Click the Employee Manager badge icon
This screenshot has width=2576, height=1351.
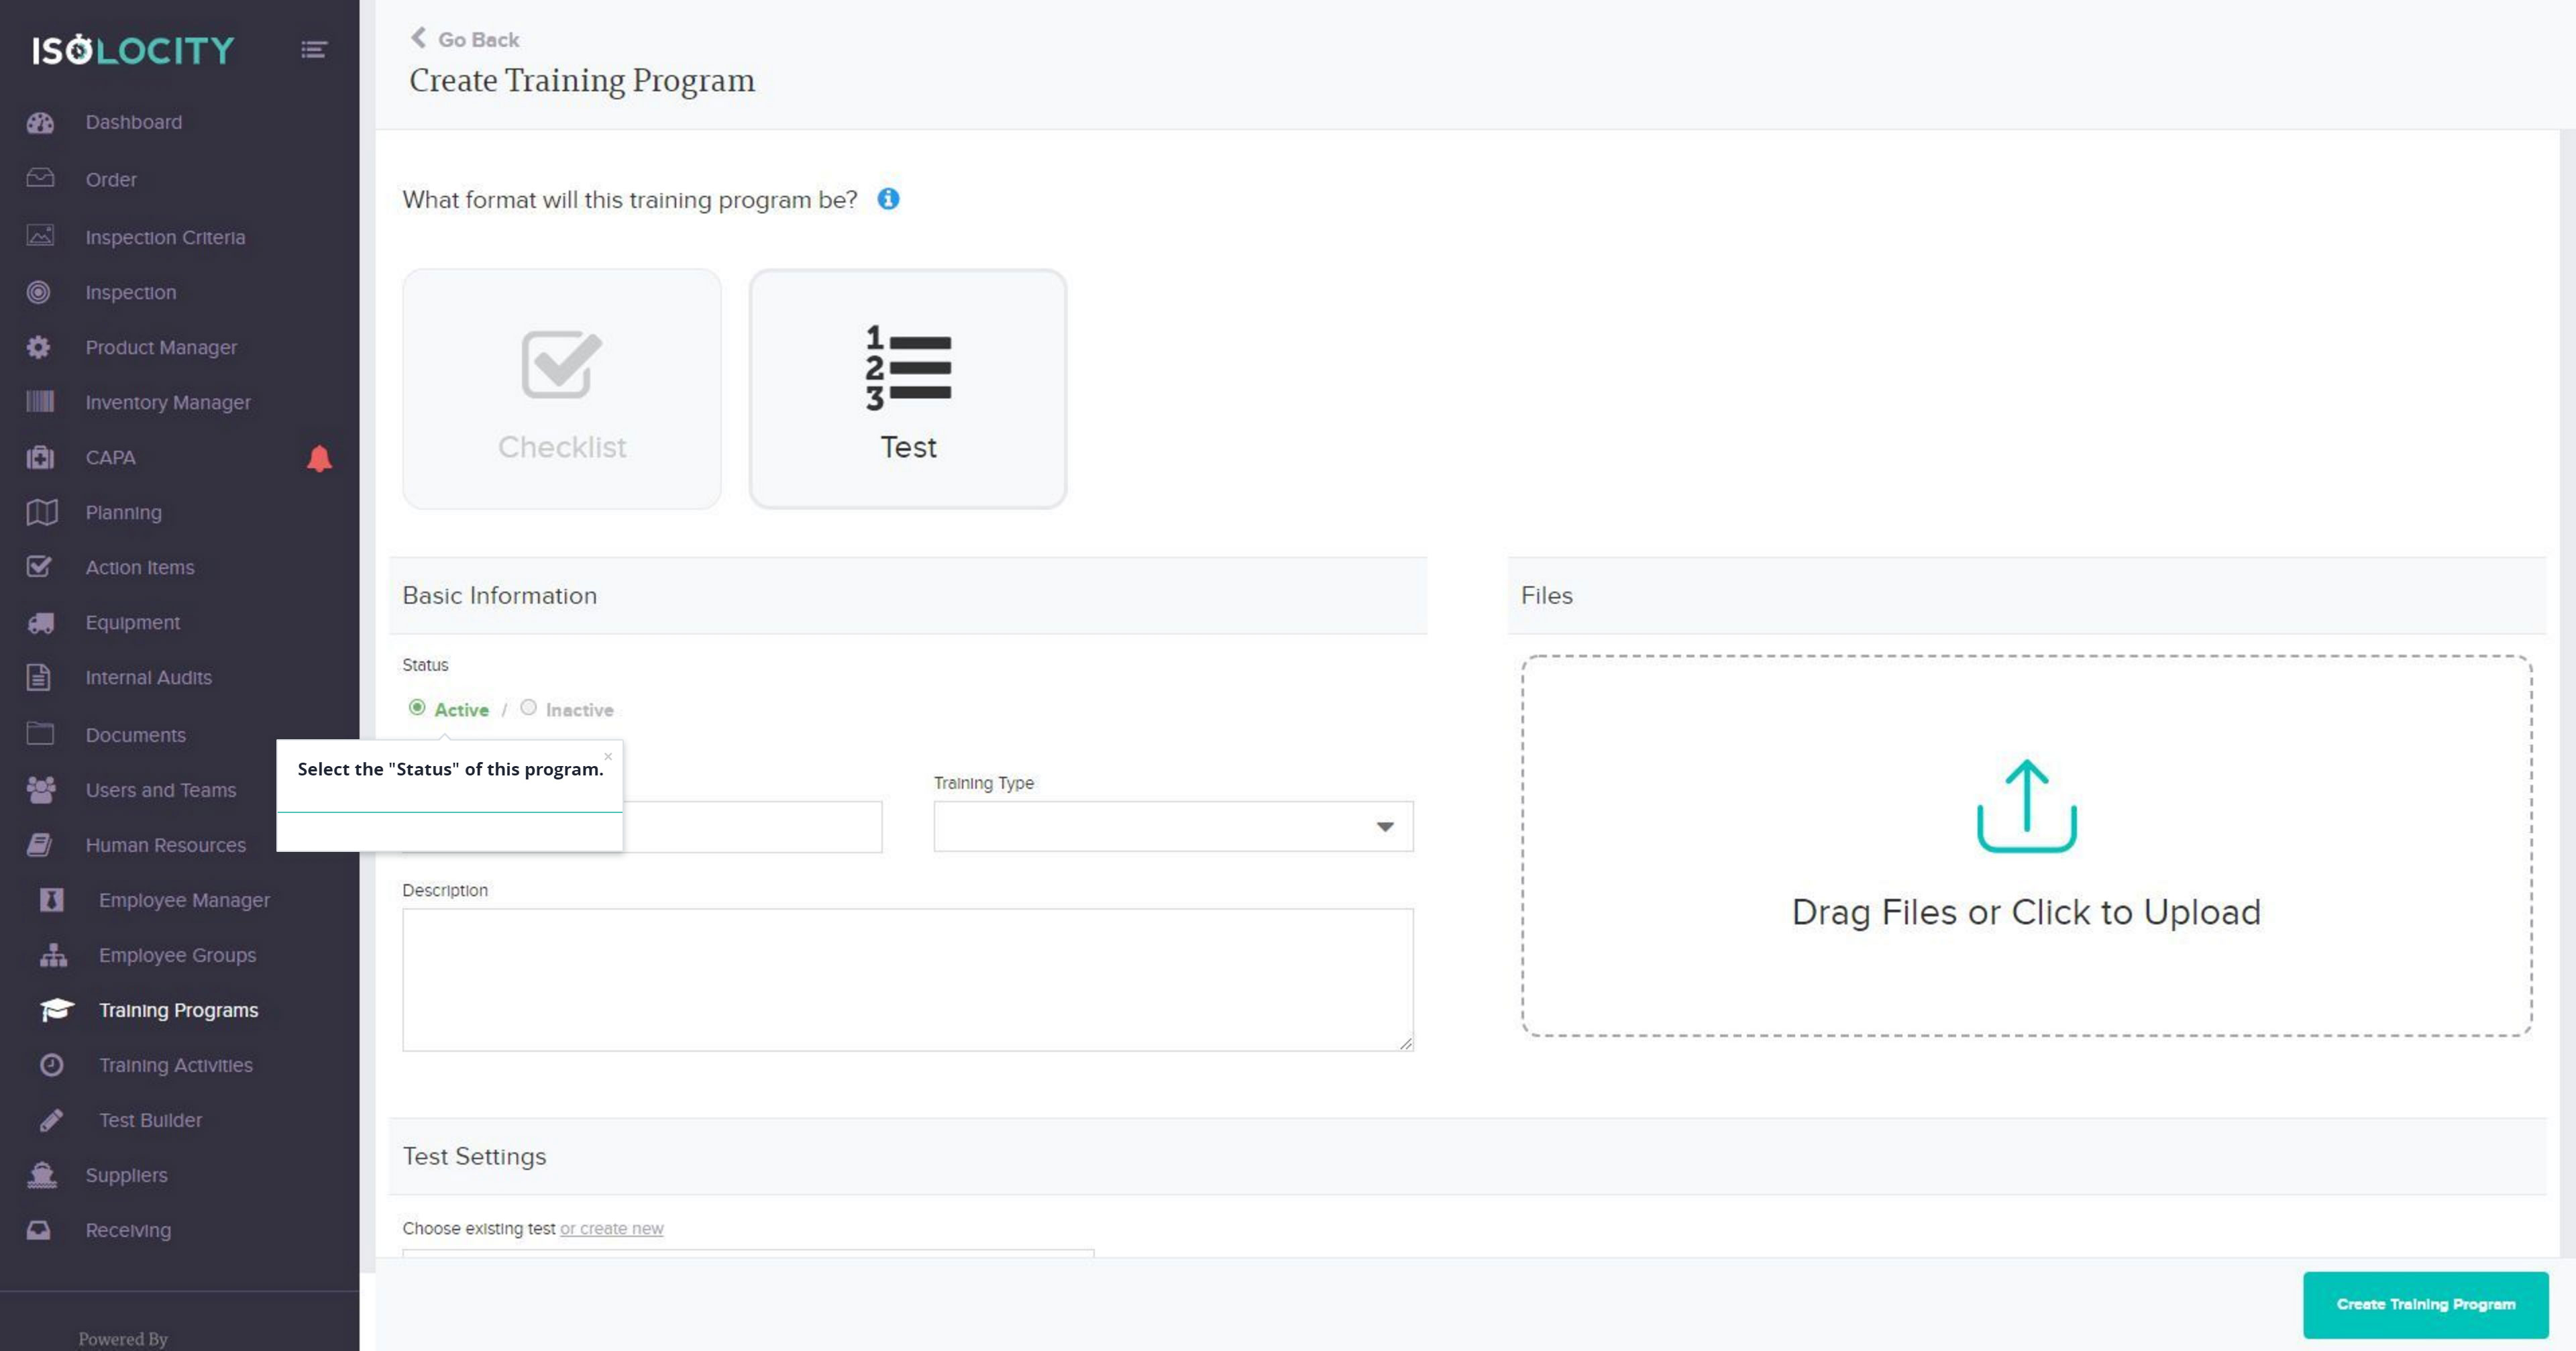[52, 900]
